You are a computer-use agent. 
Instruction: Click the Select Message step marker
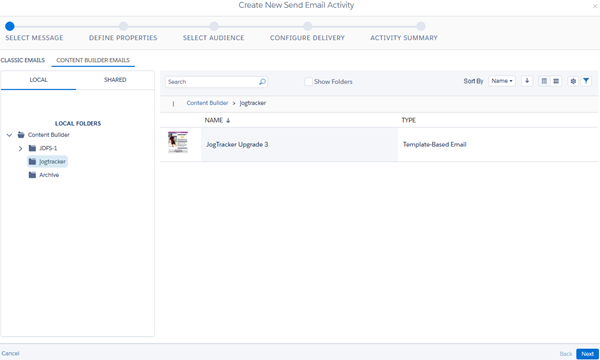10,26
